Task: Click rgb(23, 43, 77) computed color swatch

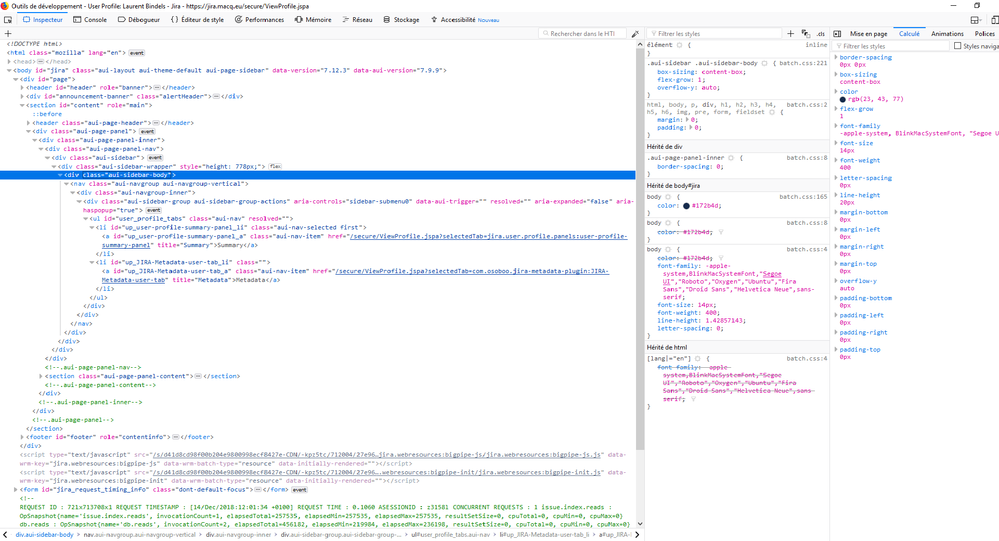Action: [x=843, y=99]
